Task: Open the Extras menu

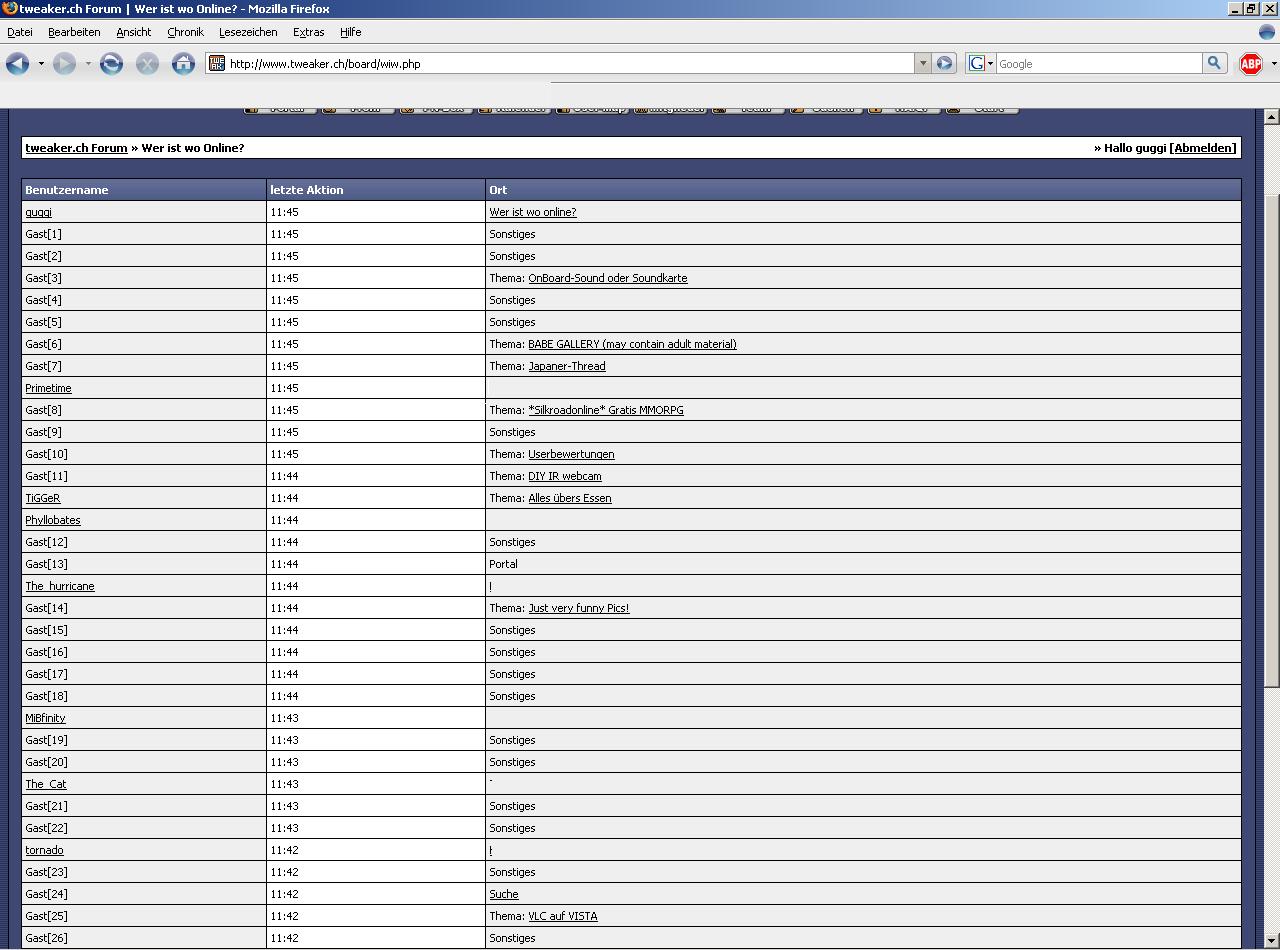Action: [308, 32]
